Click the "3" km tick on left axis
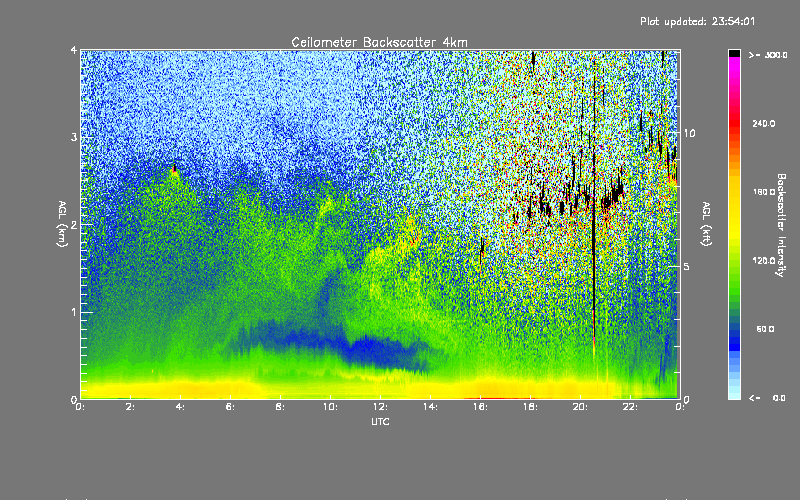The image size is (800, 500). 74,137
